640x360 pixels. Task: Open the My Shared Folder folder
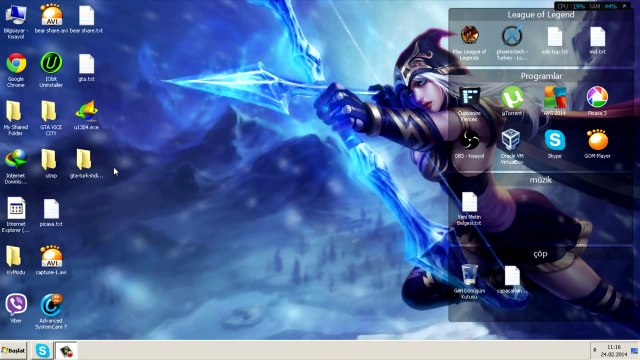pyautogui.click(x=16, y=118)
